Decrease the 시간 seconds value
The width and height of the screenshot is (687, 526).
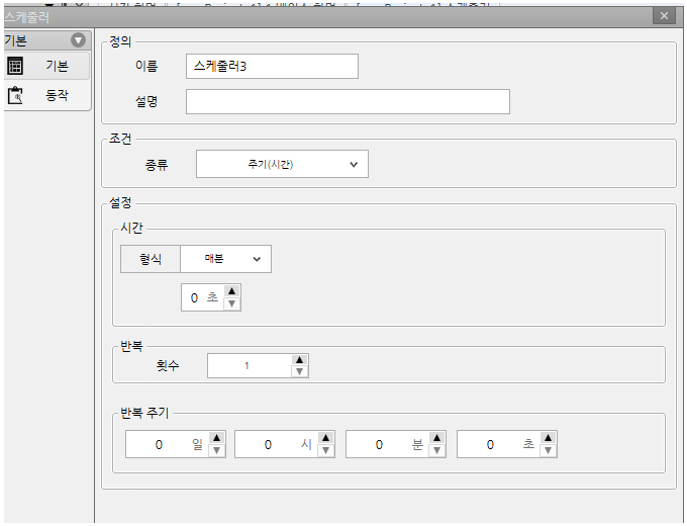pyautogui.click(x=232, y=304)
